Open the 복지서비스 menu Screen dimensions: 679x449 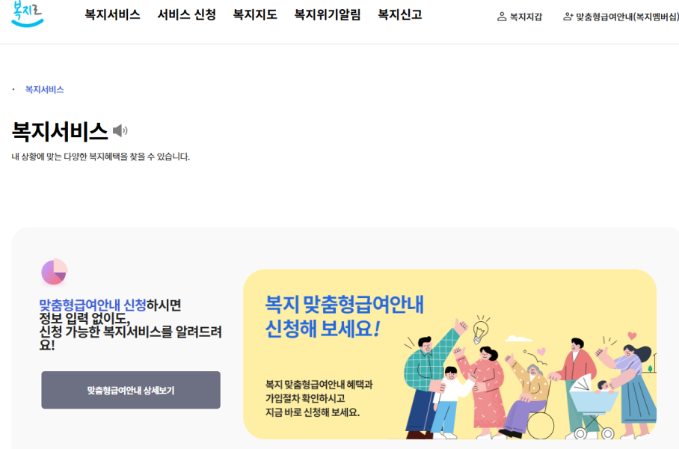click(112, 15)
